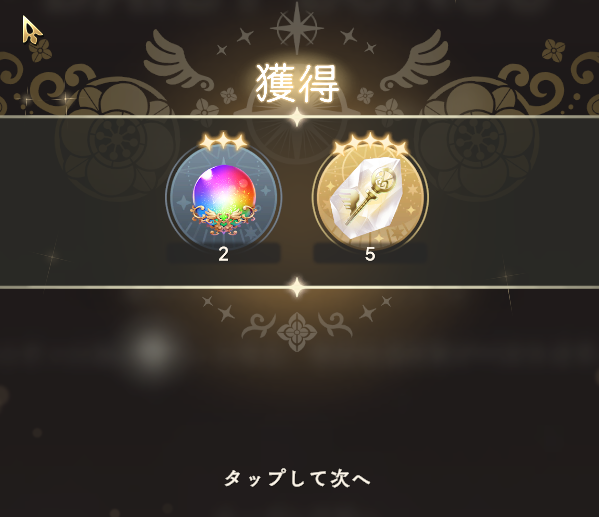Click the small gold flower in the top-right corner

pyautogui.click(x=554, y=50)
